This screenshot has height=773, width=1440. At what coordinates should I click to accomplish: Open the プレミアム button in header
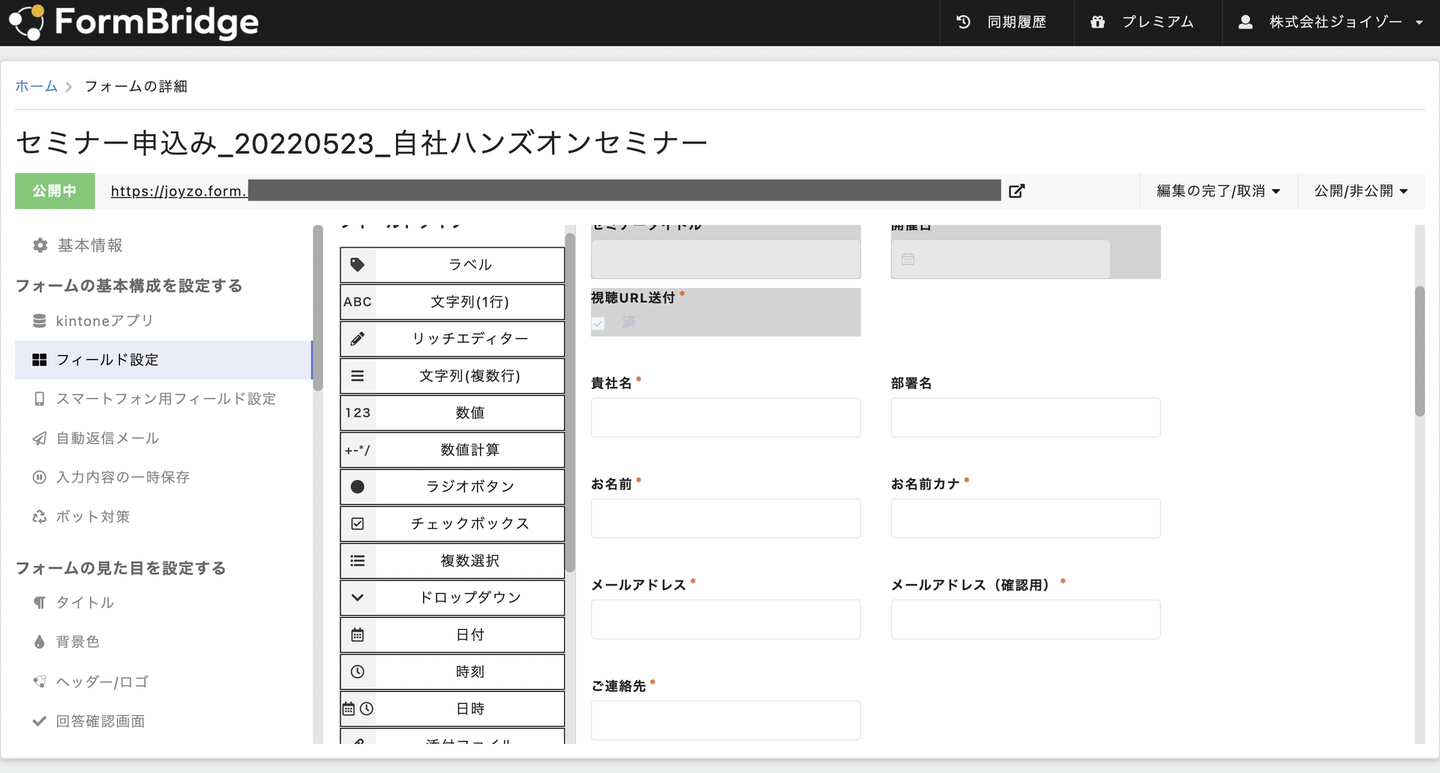click(x=1143, y=22)
